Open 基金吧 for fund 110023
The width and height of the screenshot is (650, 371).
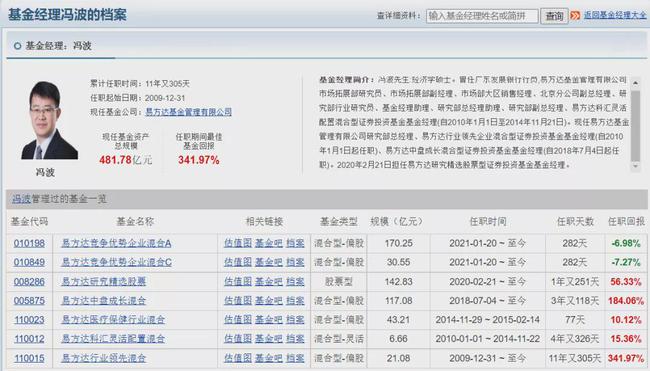(x=269, y=320)
